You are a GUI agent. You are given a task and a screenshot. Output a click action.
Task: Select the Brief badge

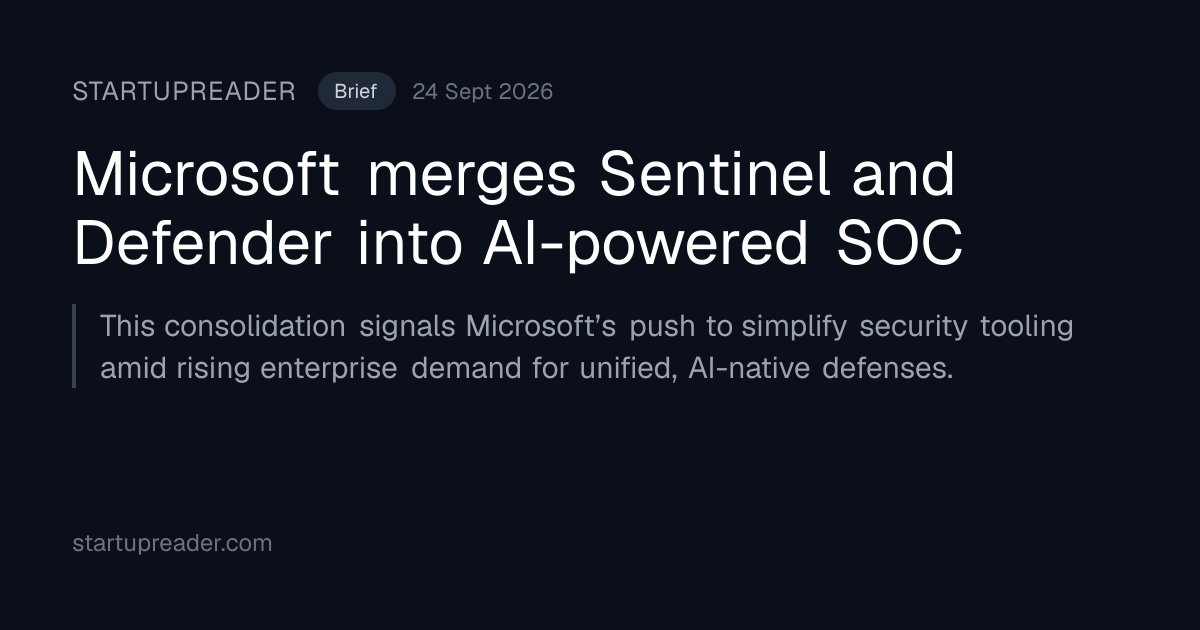pos(356,92)
